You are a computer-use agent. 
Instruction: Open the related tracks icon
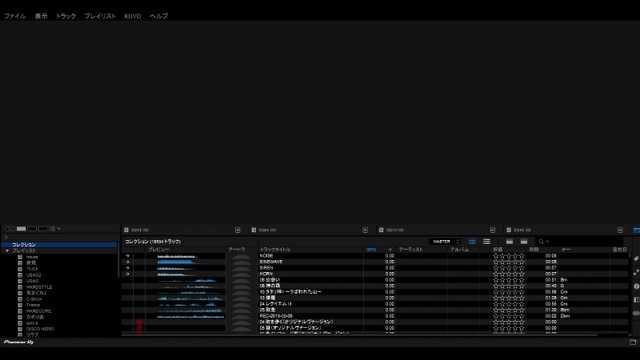click(x=636, y=273)
